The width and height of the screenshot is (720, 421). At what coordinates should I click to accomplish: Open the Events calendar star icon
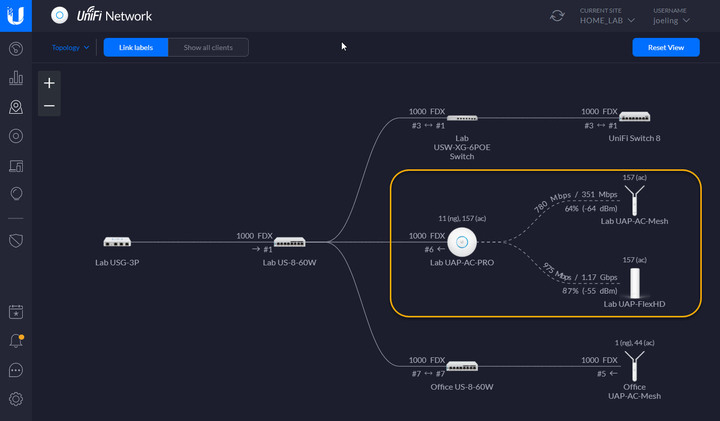click(x=16, y=312)
